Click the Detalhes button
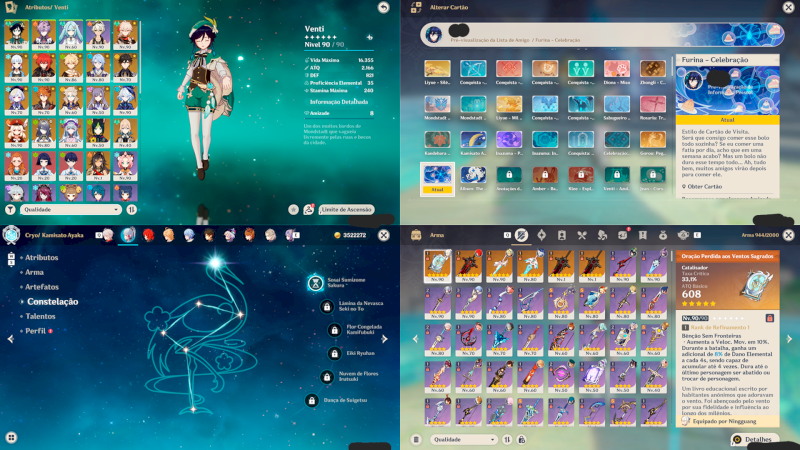Image resolution: width=800 pixels, height=450 pixels. 755,439
